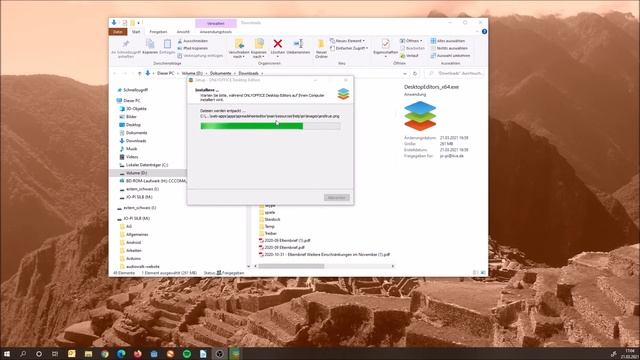The image size is (640, 360).
Task: Switch to the Ansicht ribbon tab
Action: click(x=183, y=32)
